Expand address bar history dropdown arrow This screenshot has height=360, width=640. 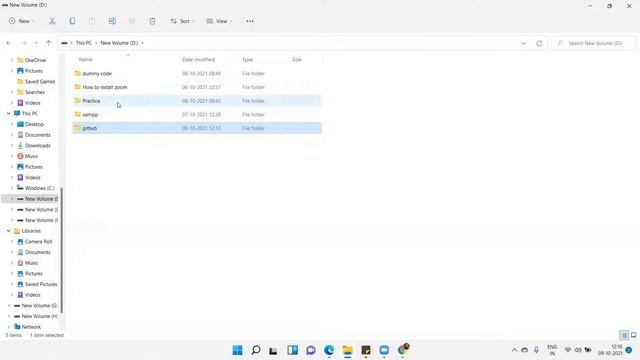click(524, 43)
